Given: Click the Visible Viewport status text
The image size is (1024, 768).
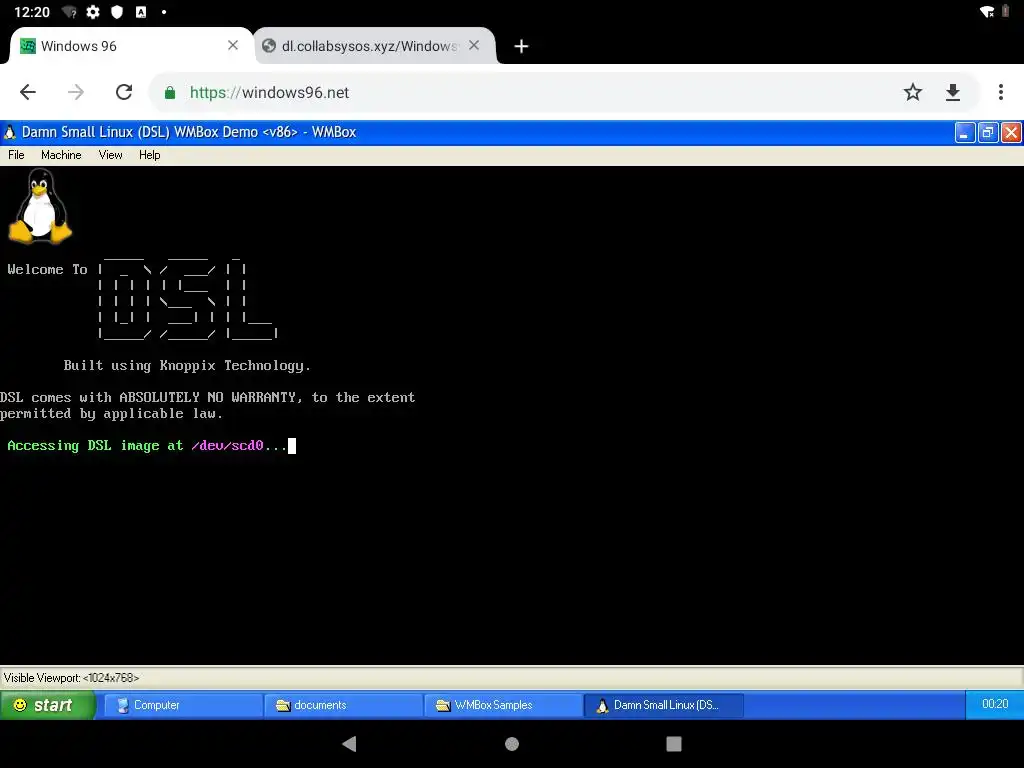Looking at the screenshot, I should point(71,678).
